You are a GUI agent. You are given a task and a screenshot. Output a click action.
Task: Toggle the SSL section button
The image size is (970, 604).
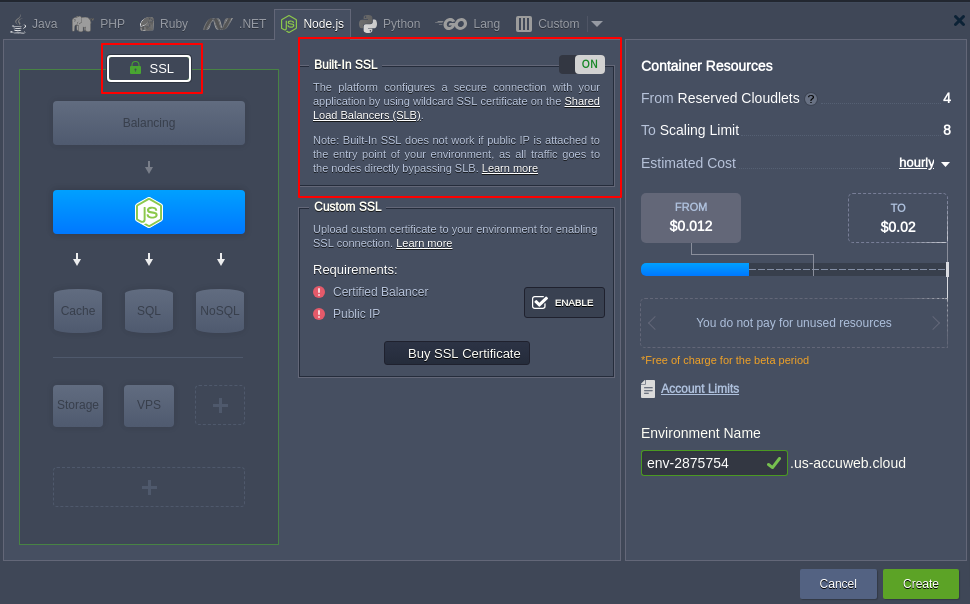pos(149,68)
